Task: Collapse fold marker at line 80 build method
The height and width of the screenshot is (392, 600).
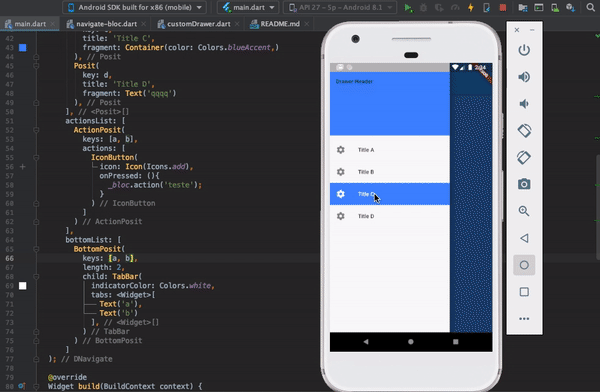Action: pos(36,386)
